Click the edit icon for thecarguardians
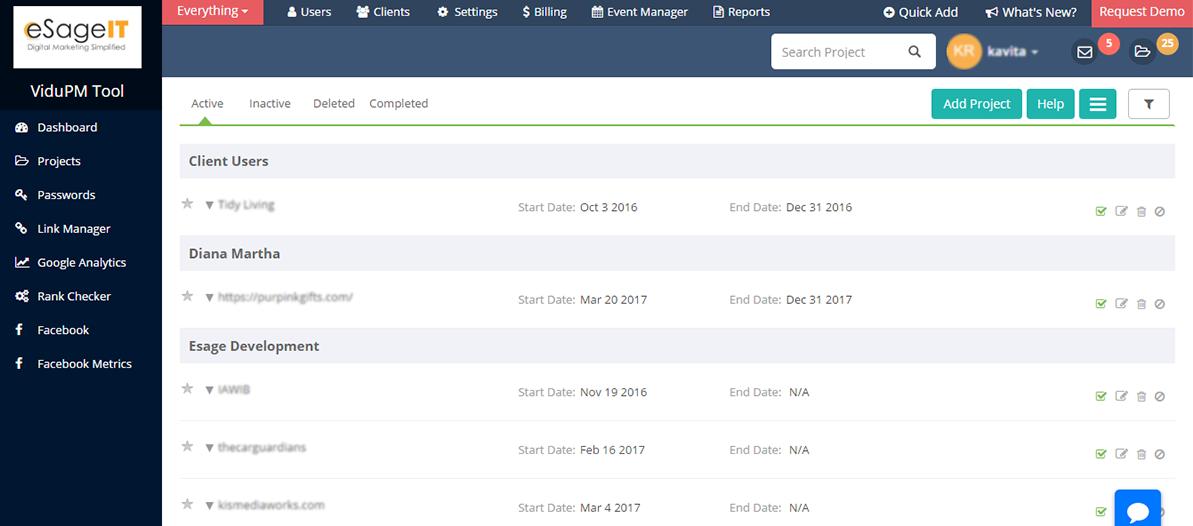This screenshot has width=1193, height=526. [1121, 454]
